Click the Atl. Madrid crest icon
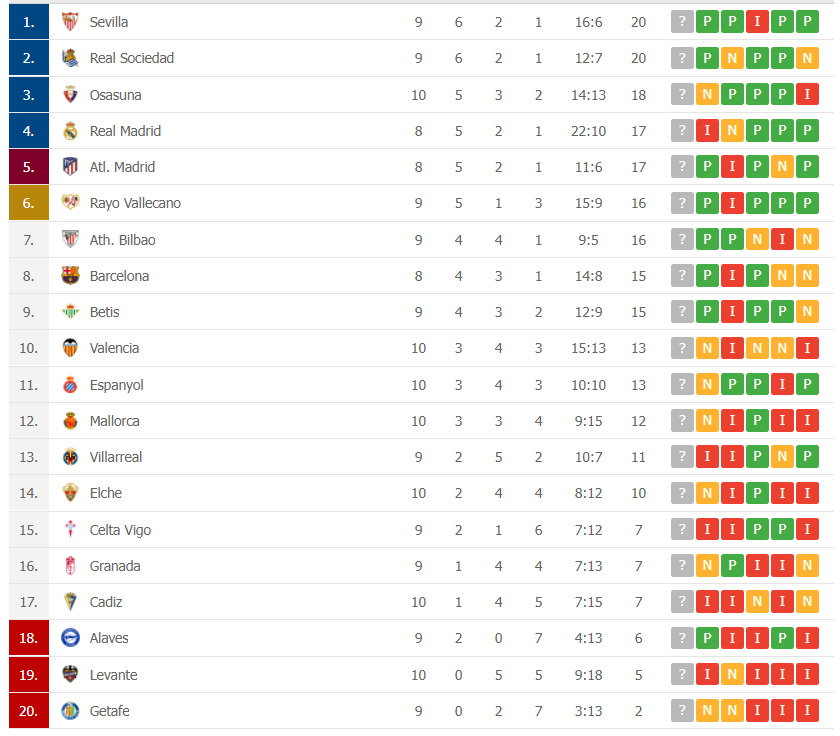 (70, 167)
